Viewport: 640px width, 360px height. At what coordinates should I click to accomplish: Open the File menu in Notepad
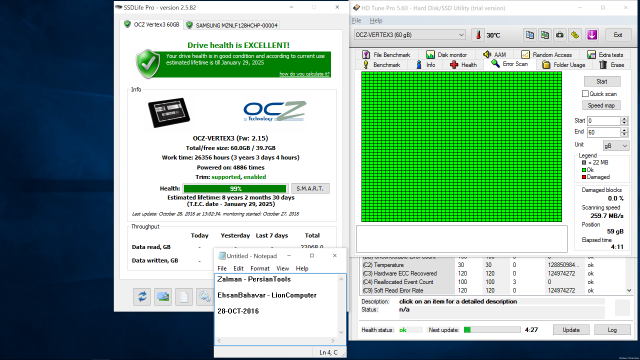[x=222, y=269]
